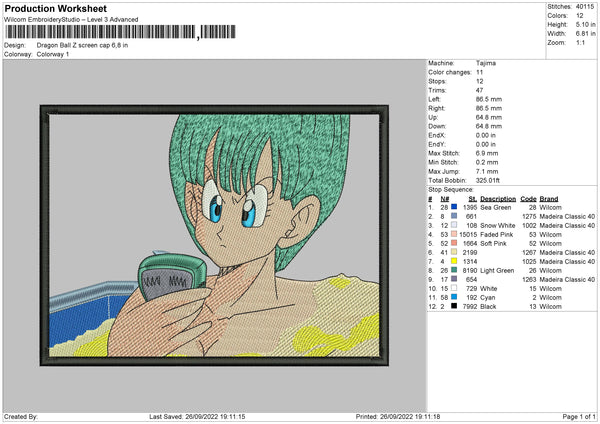Pick the Snow White thread swatch

click(x=454, y=225)
